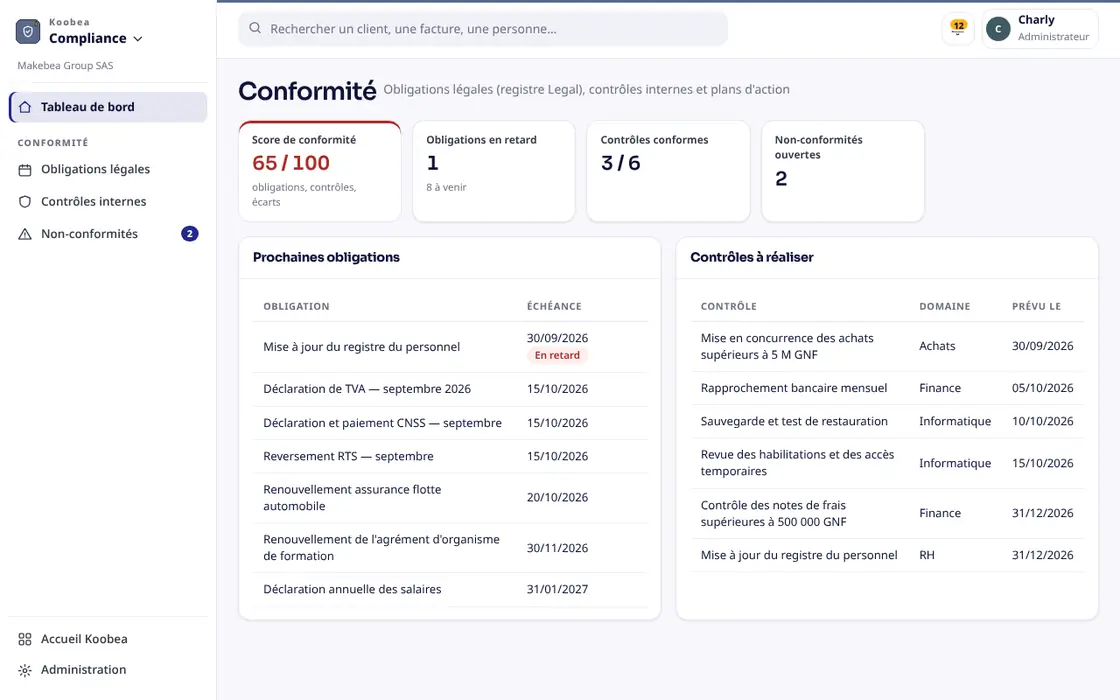Click the 05/10/2026 planned date
The height and width of the screenshot is (700, 1120).
(1042, 389)
